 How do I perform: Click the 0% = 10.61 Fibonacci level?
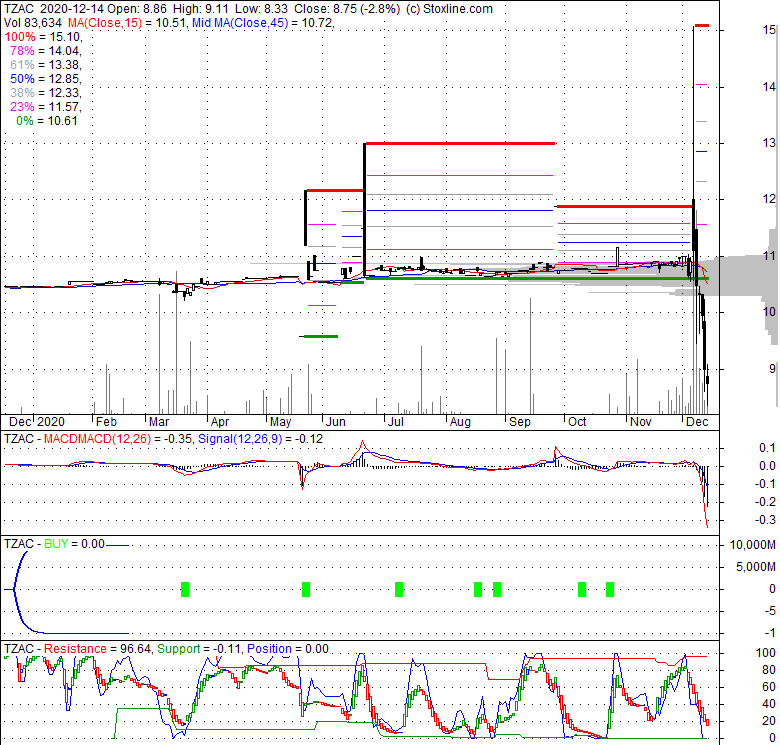[x=47, y=121]
